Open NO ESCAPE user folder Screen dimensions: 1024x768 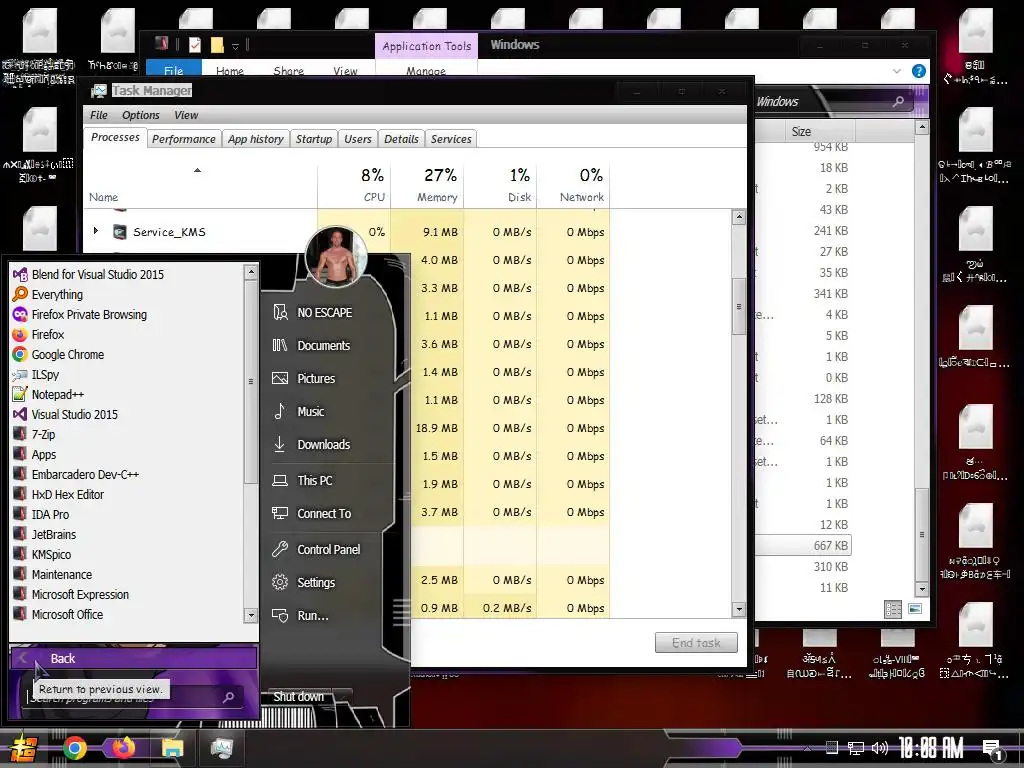pos(324,313)
